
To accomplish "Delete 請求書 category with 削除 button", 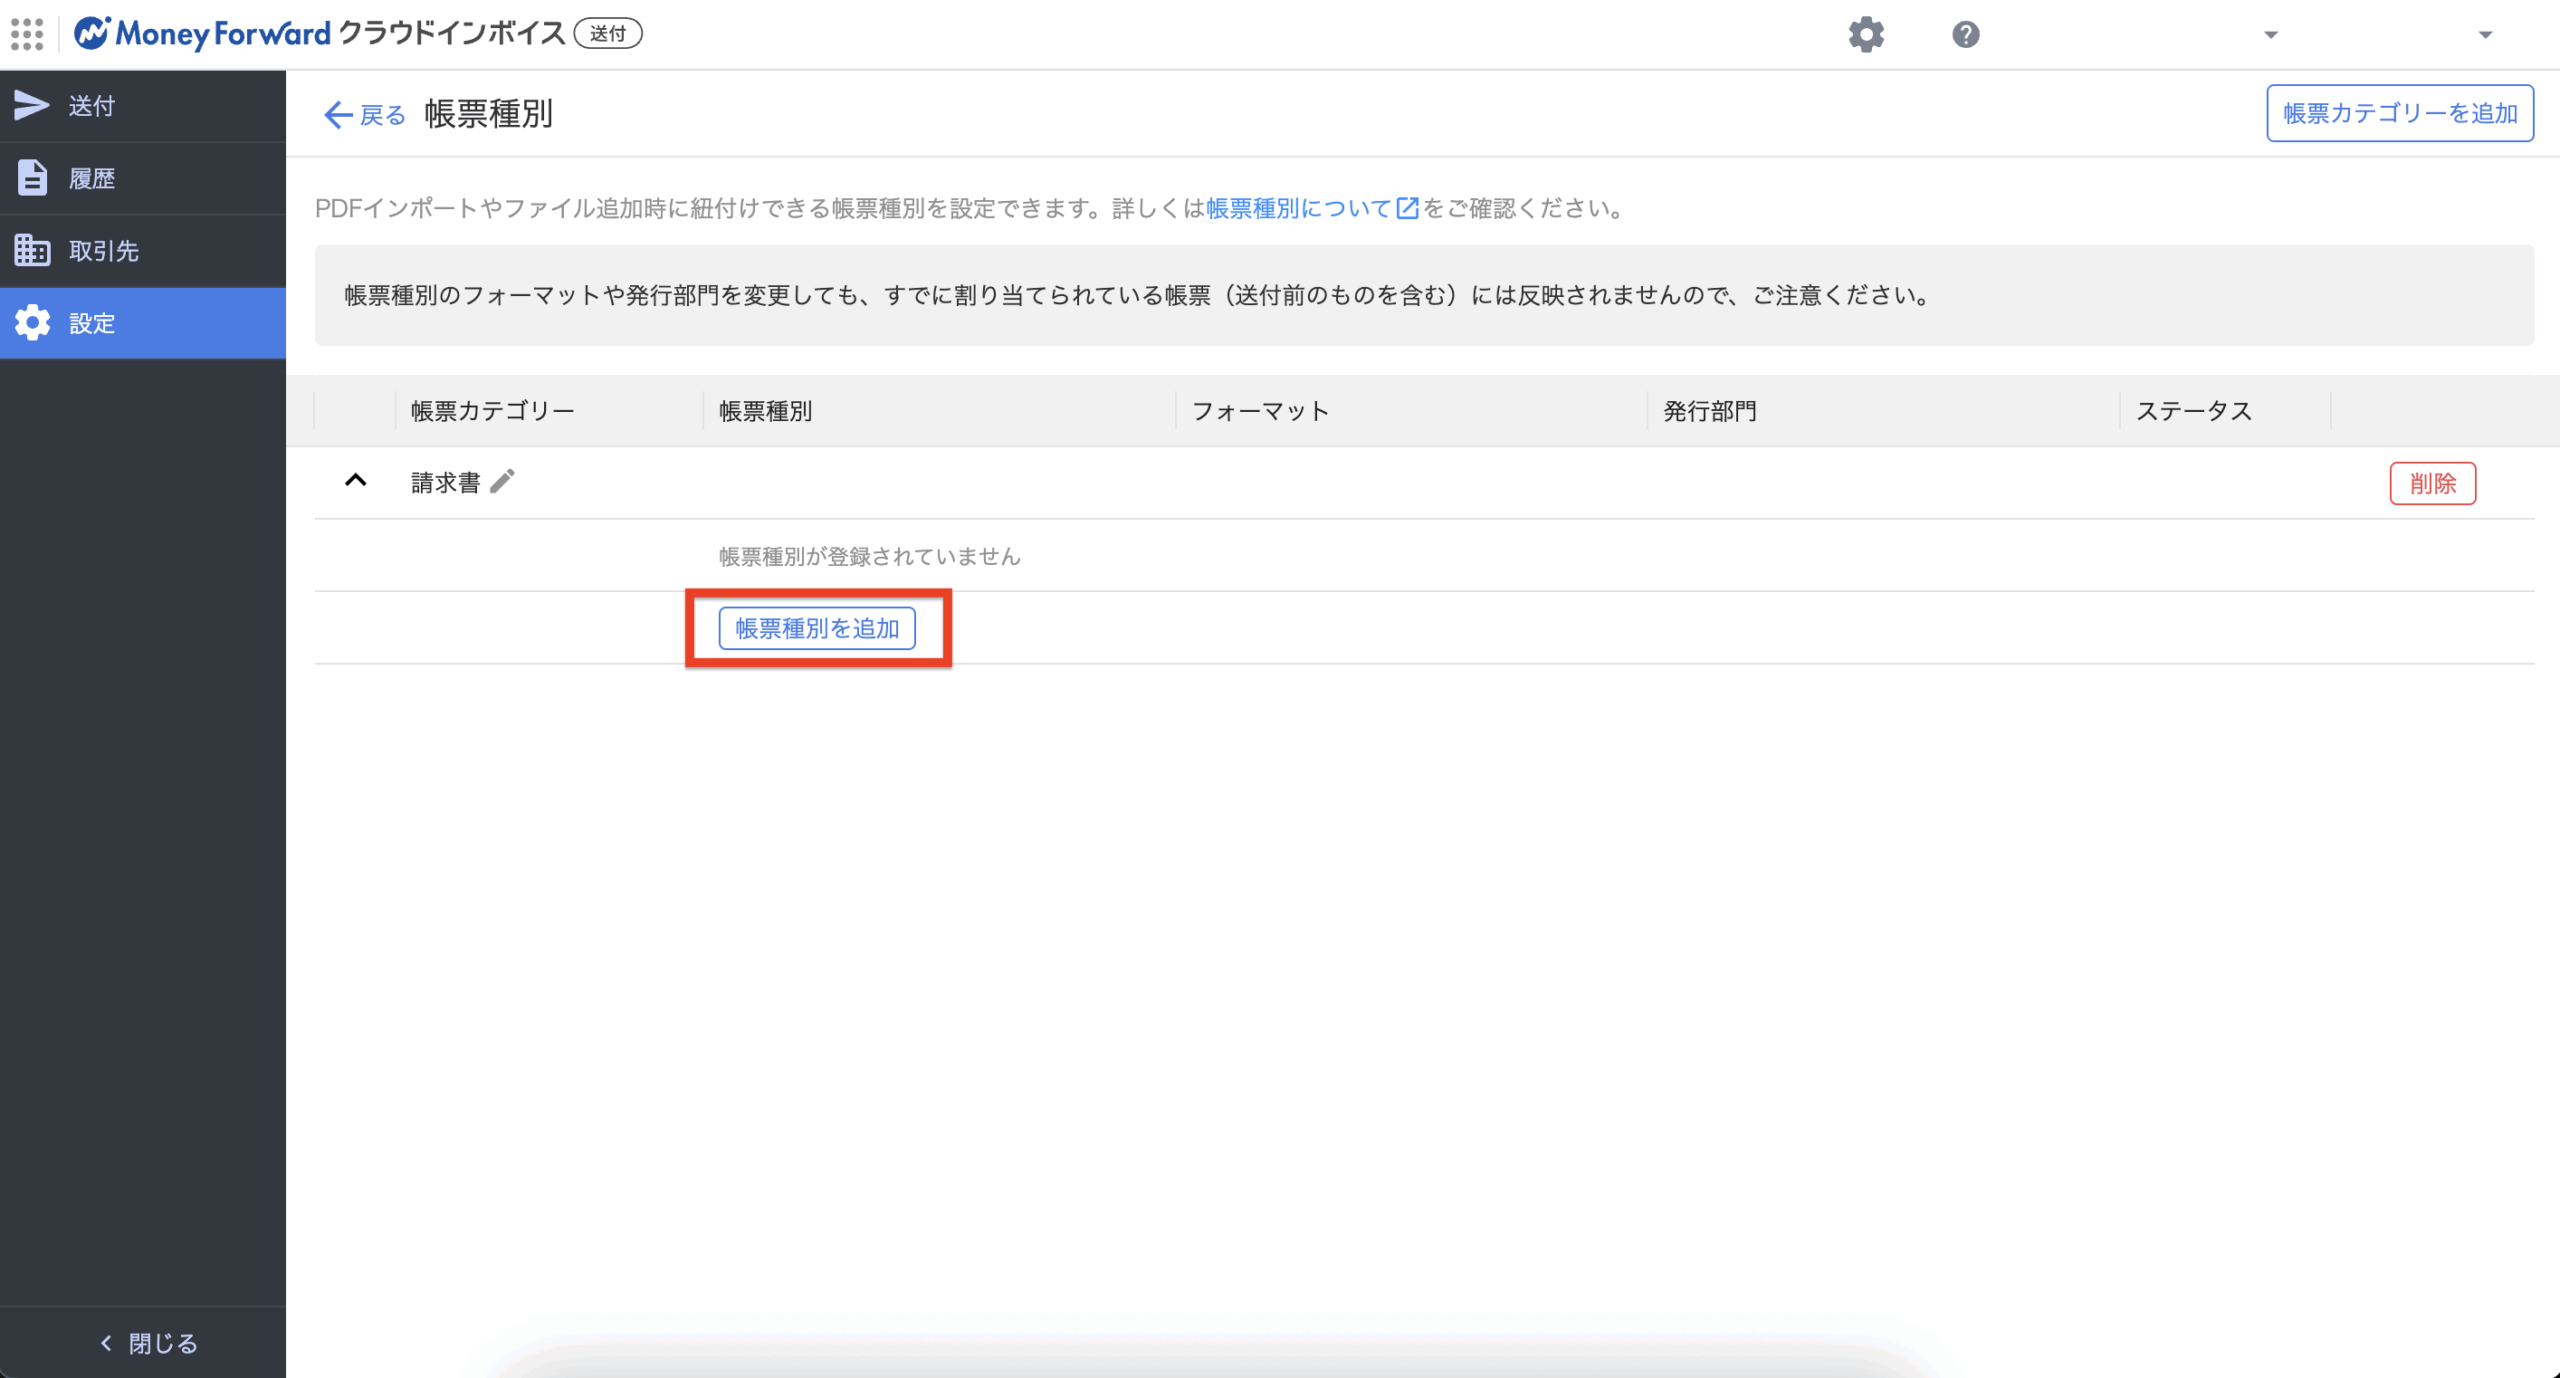I will pos(2432,484).
